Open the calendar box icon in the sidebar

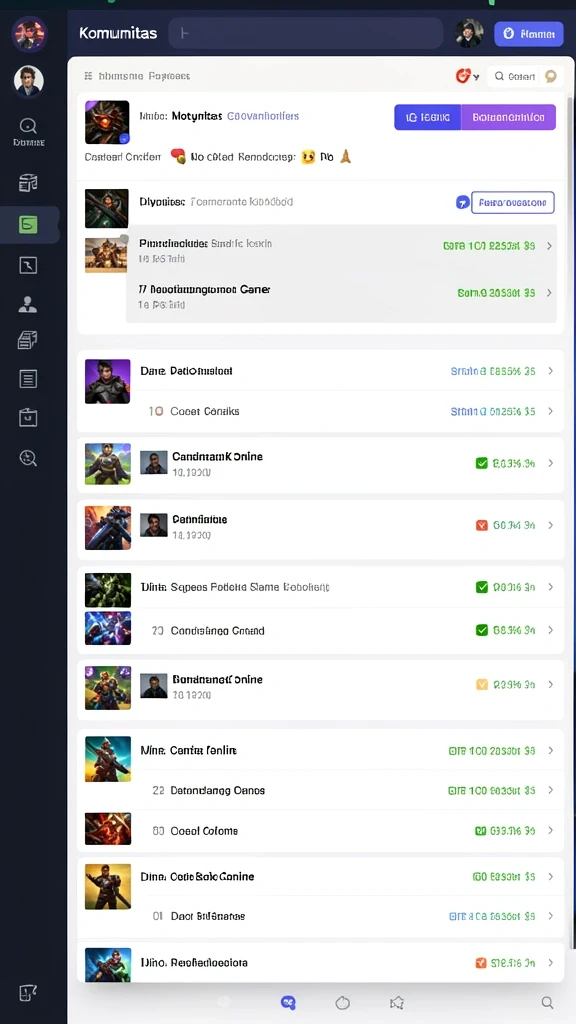[x=28, y=418]
